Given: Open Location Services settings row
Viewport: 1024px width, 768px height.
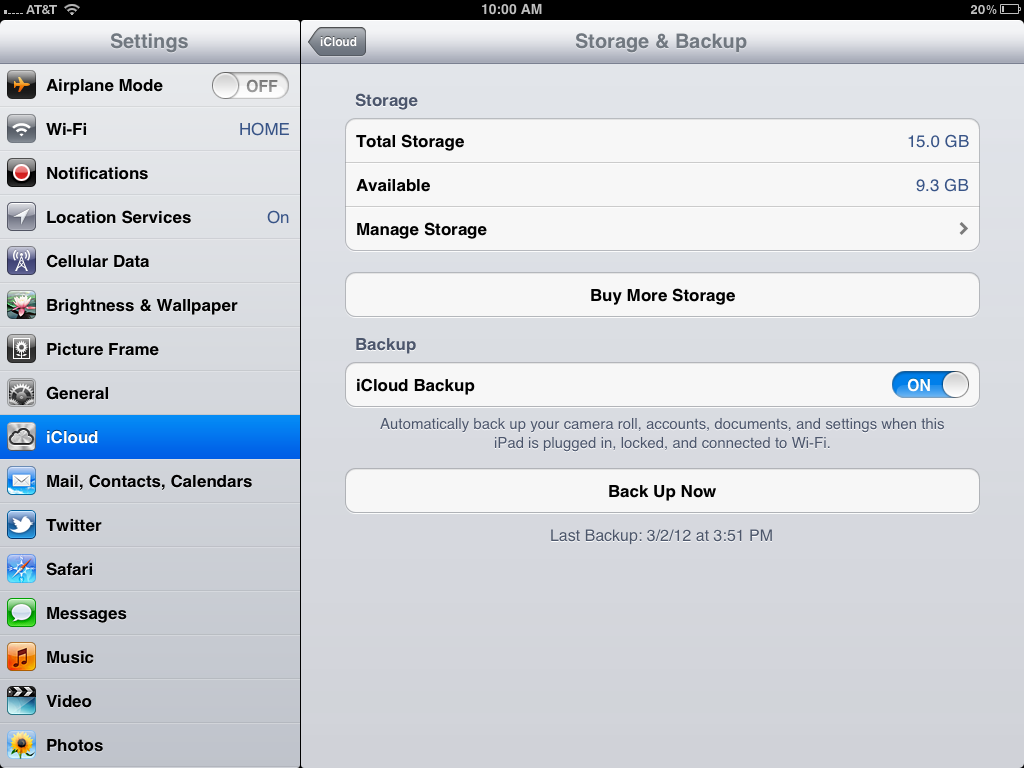Looking at the screenshot, I should [x=150, y=217].
